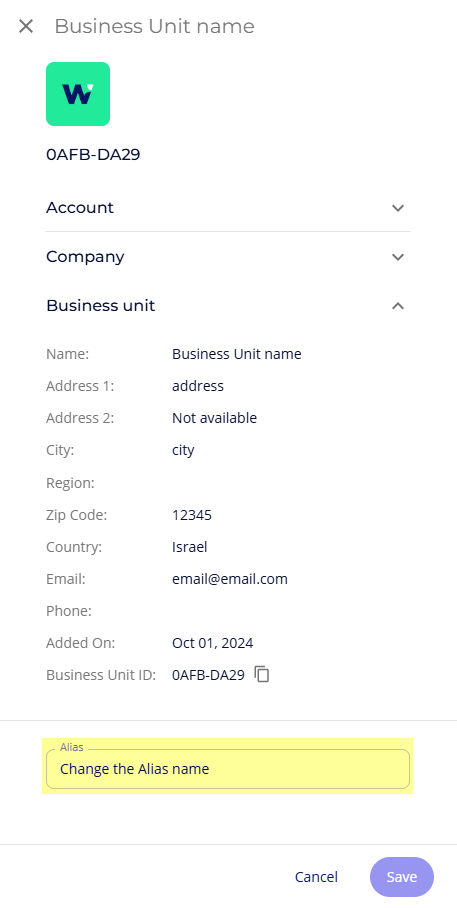Expand the Company section chevron
Screen dimensions: 457x908
(x=397, y=257)
